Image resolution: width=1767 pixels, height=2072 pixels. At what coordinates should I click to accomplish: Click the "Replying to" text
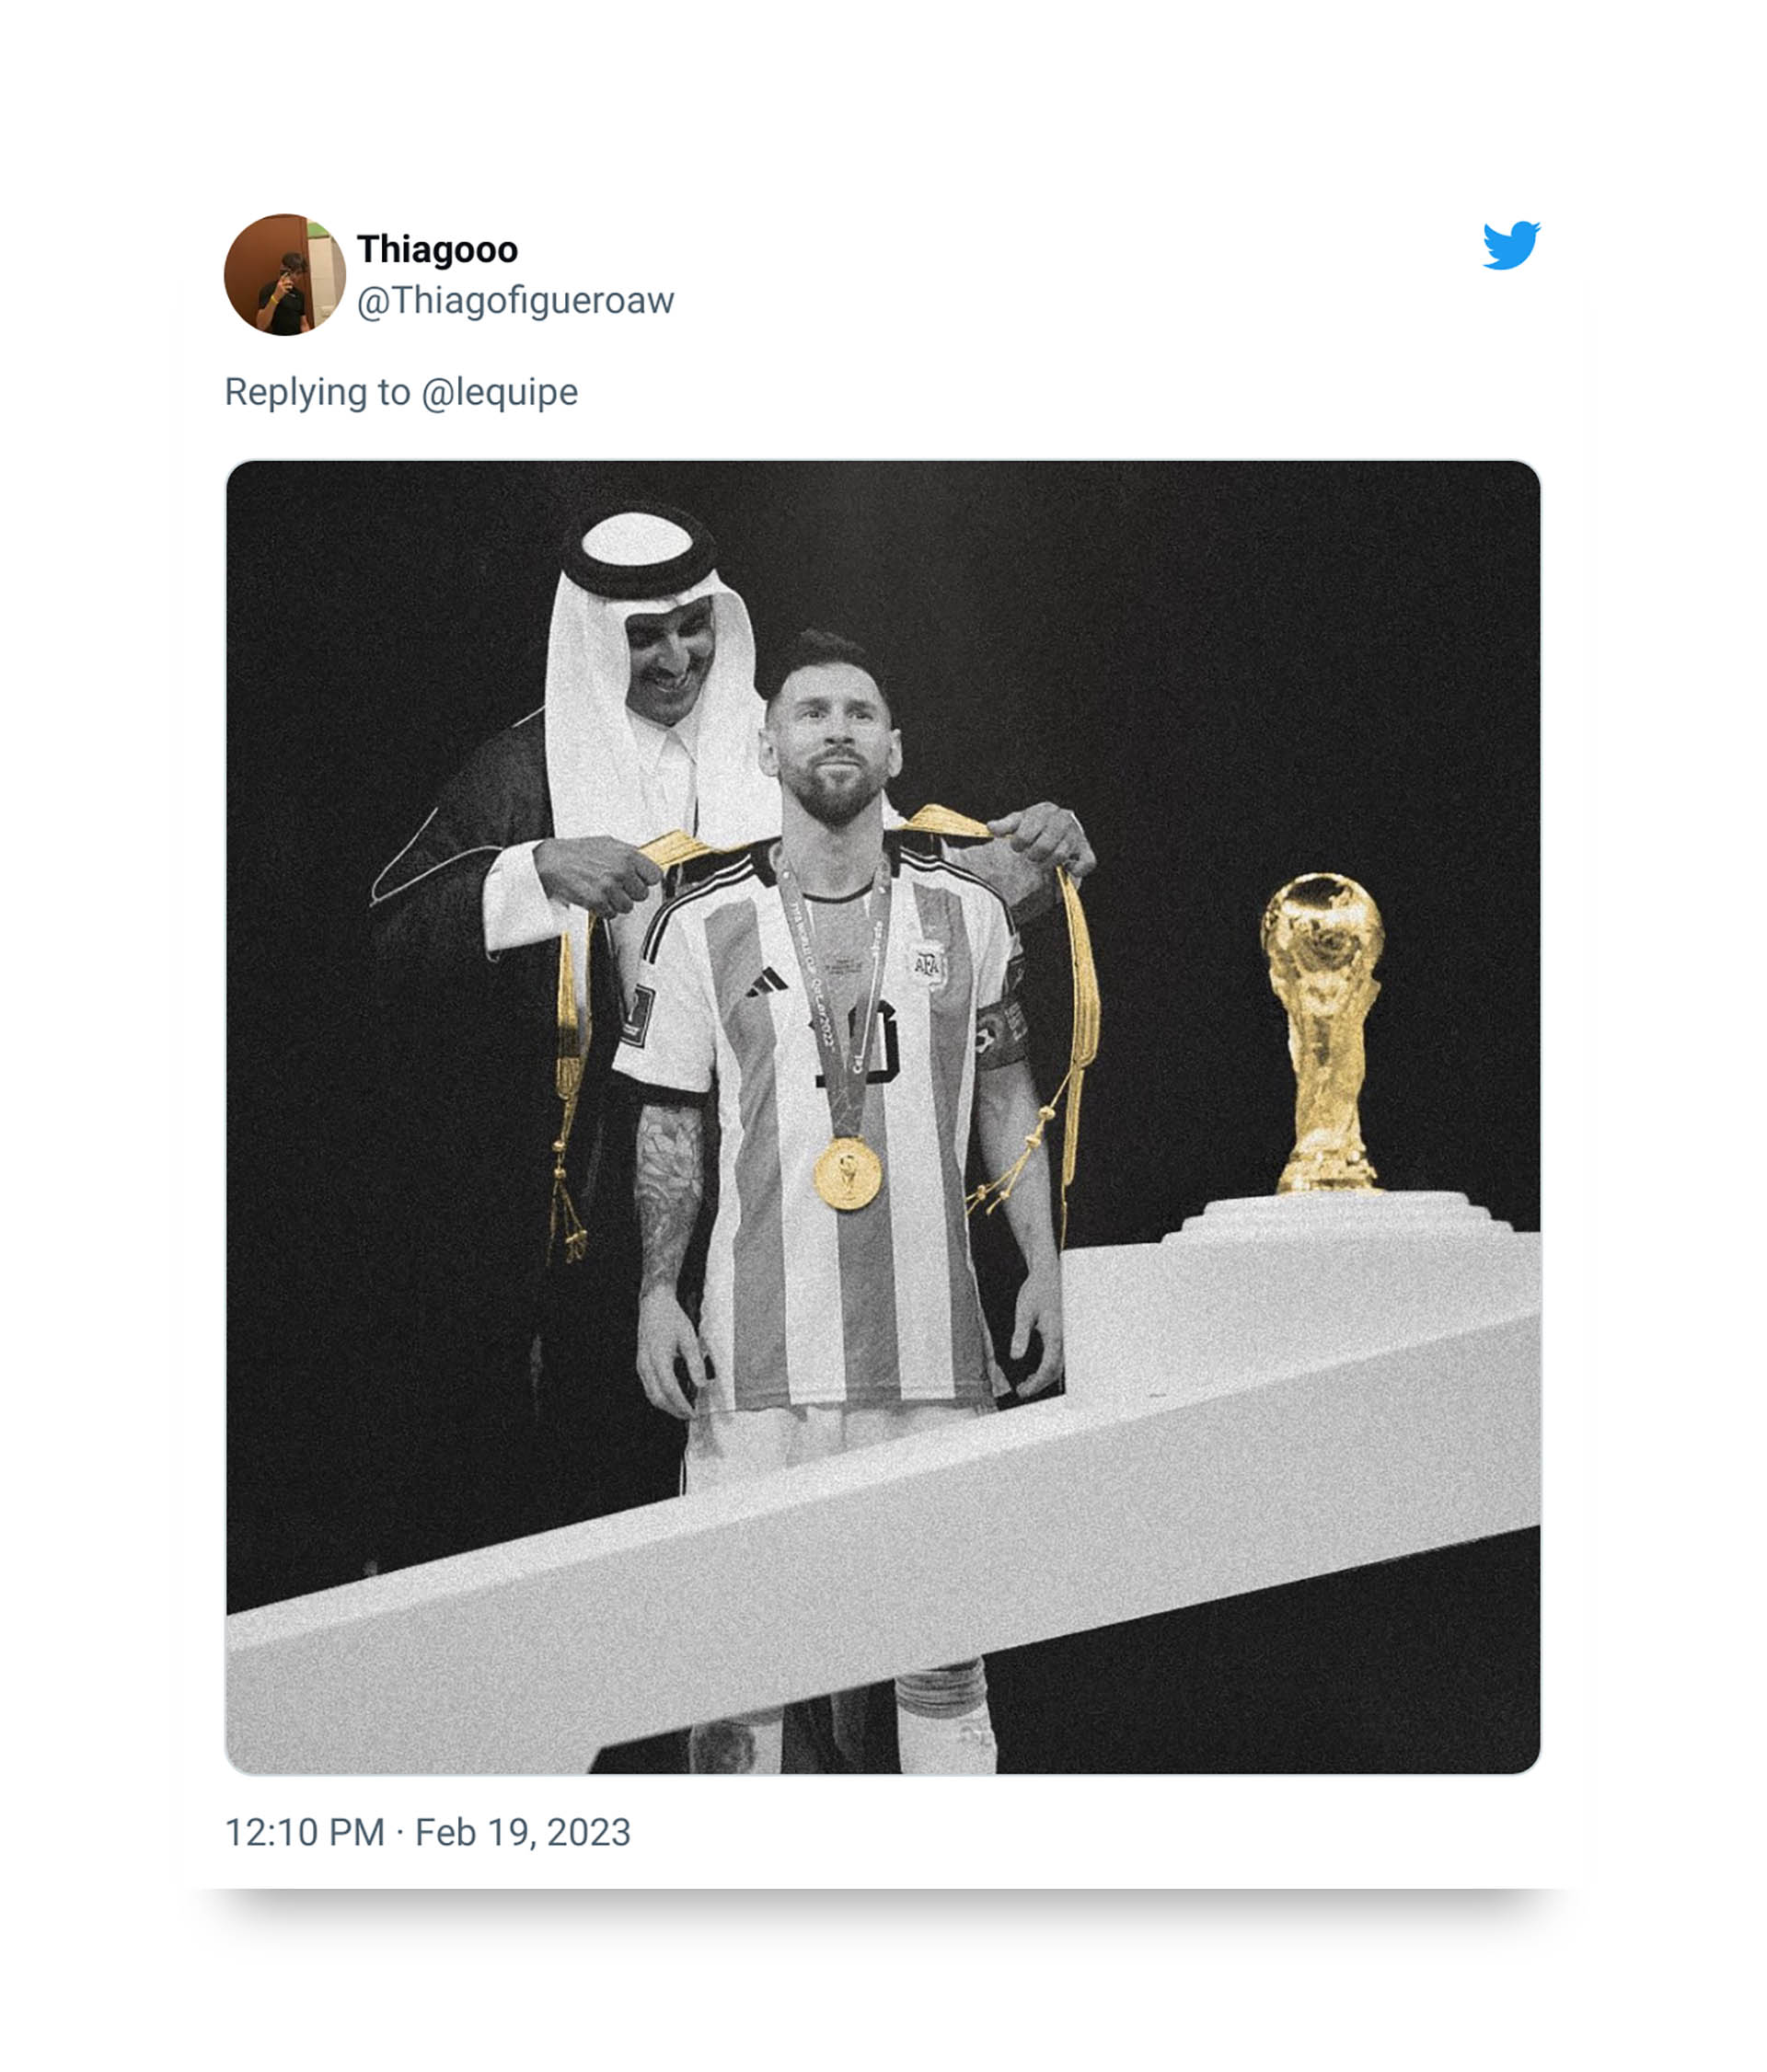[x=317, y=392]
